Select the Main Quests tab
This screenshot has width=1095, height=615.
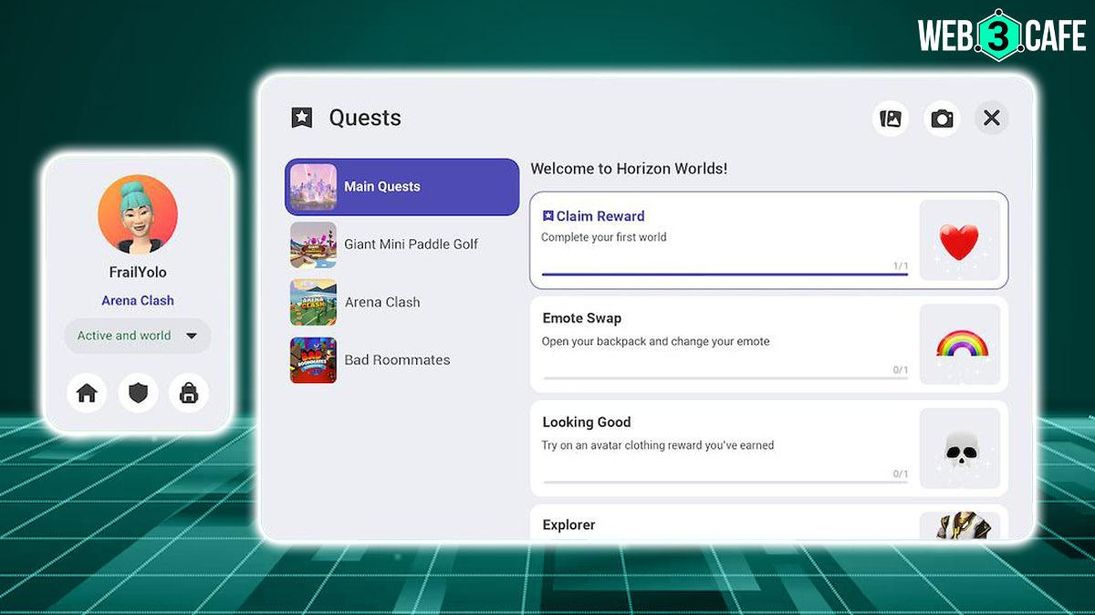(402, 187)
